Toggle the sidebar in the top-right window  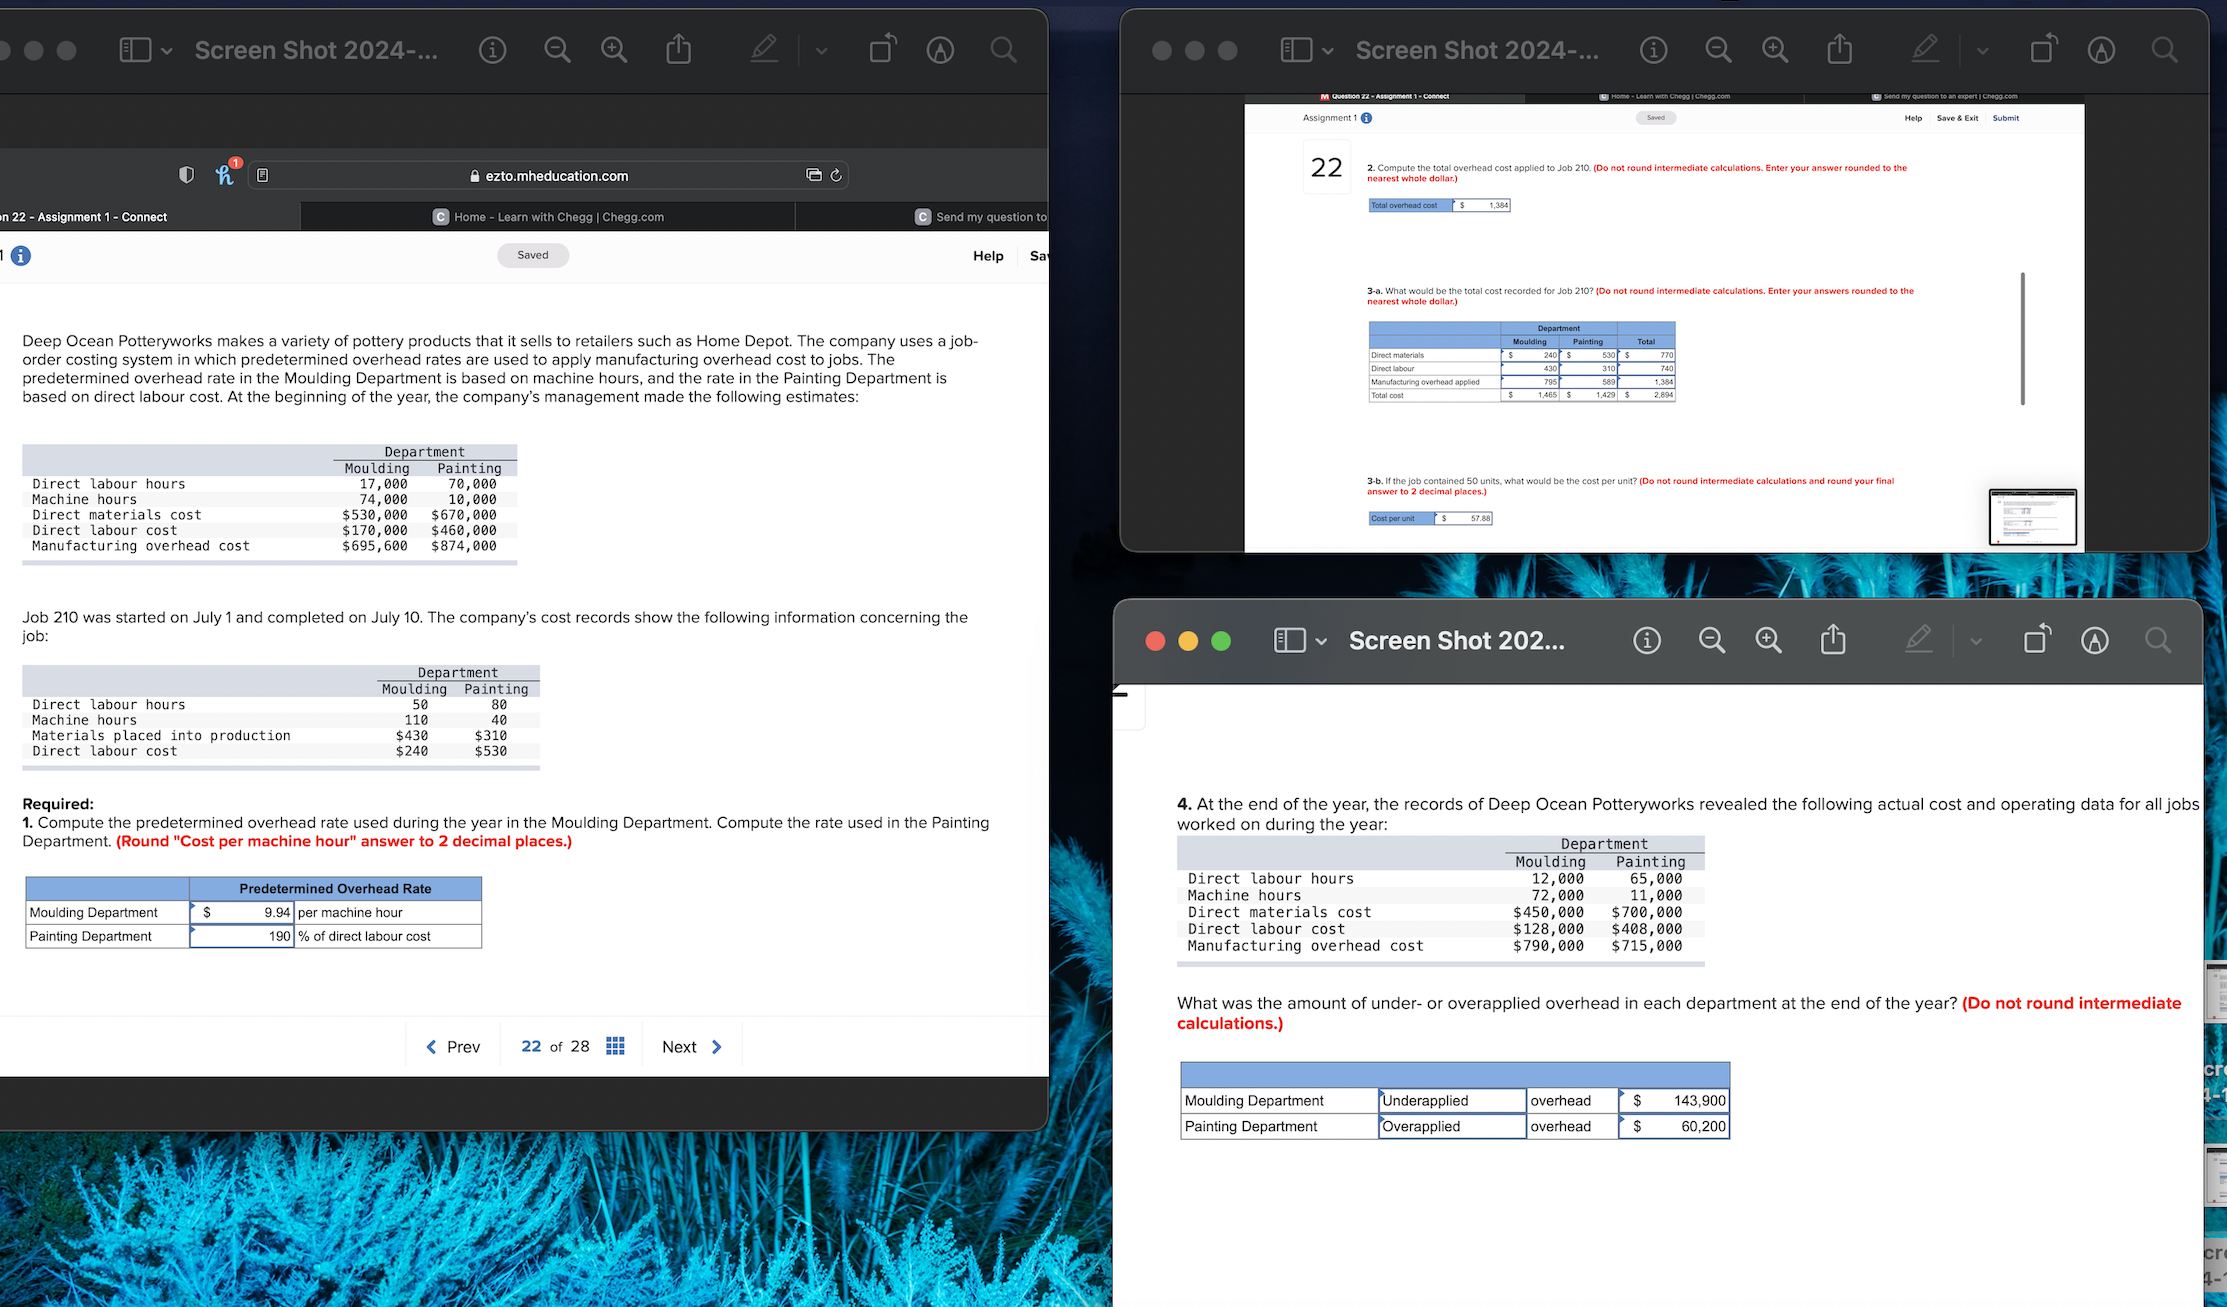[1296, 50]
